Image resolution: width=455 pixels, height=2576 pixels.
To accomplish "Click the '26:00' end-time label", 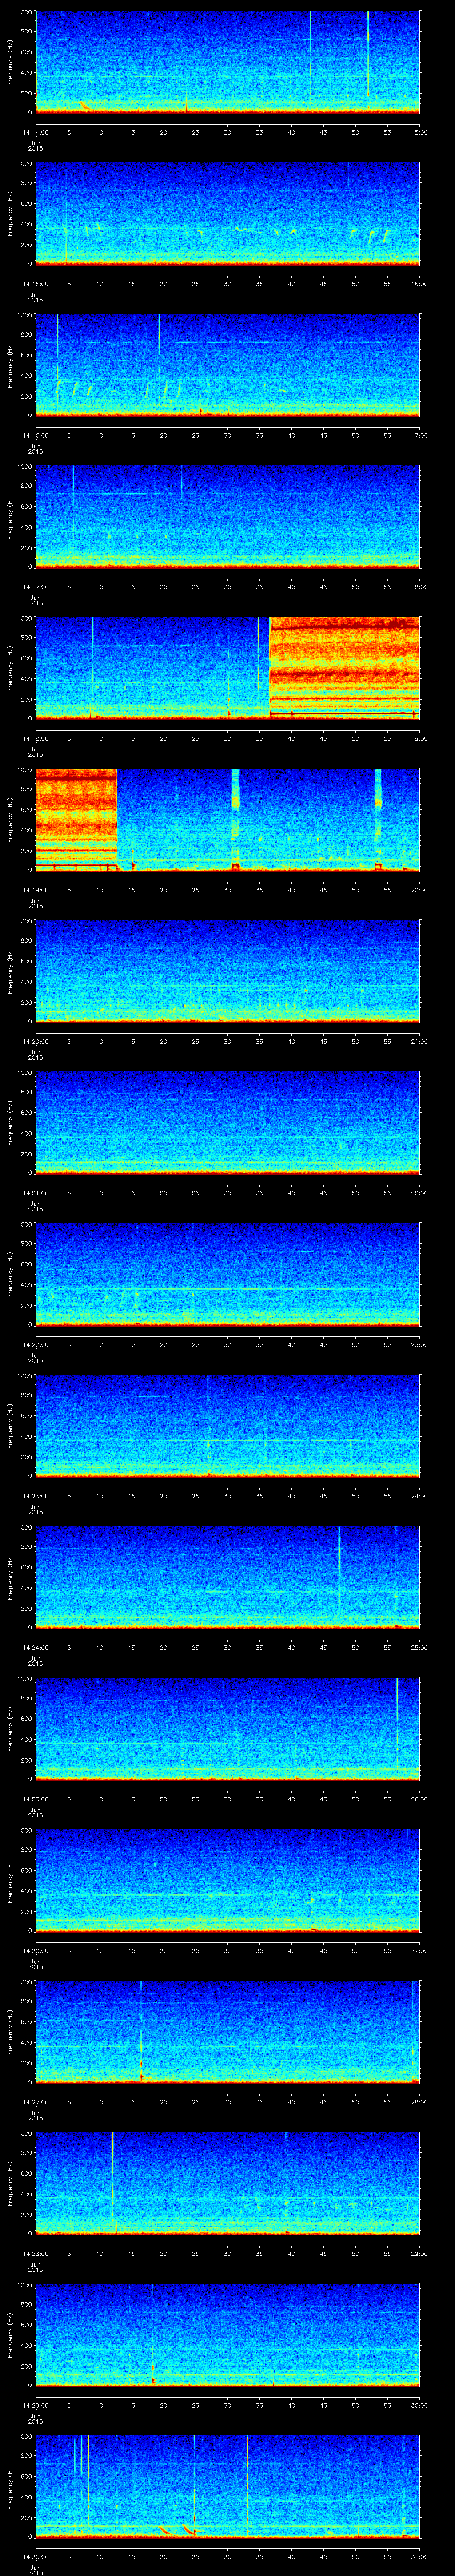I will (420, 1799).
